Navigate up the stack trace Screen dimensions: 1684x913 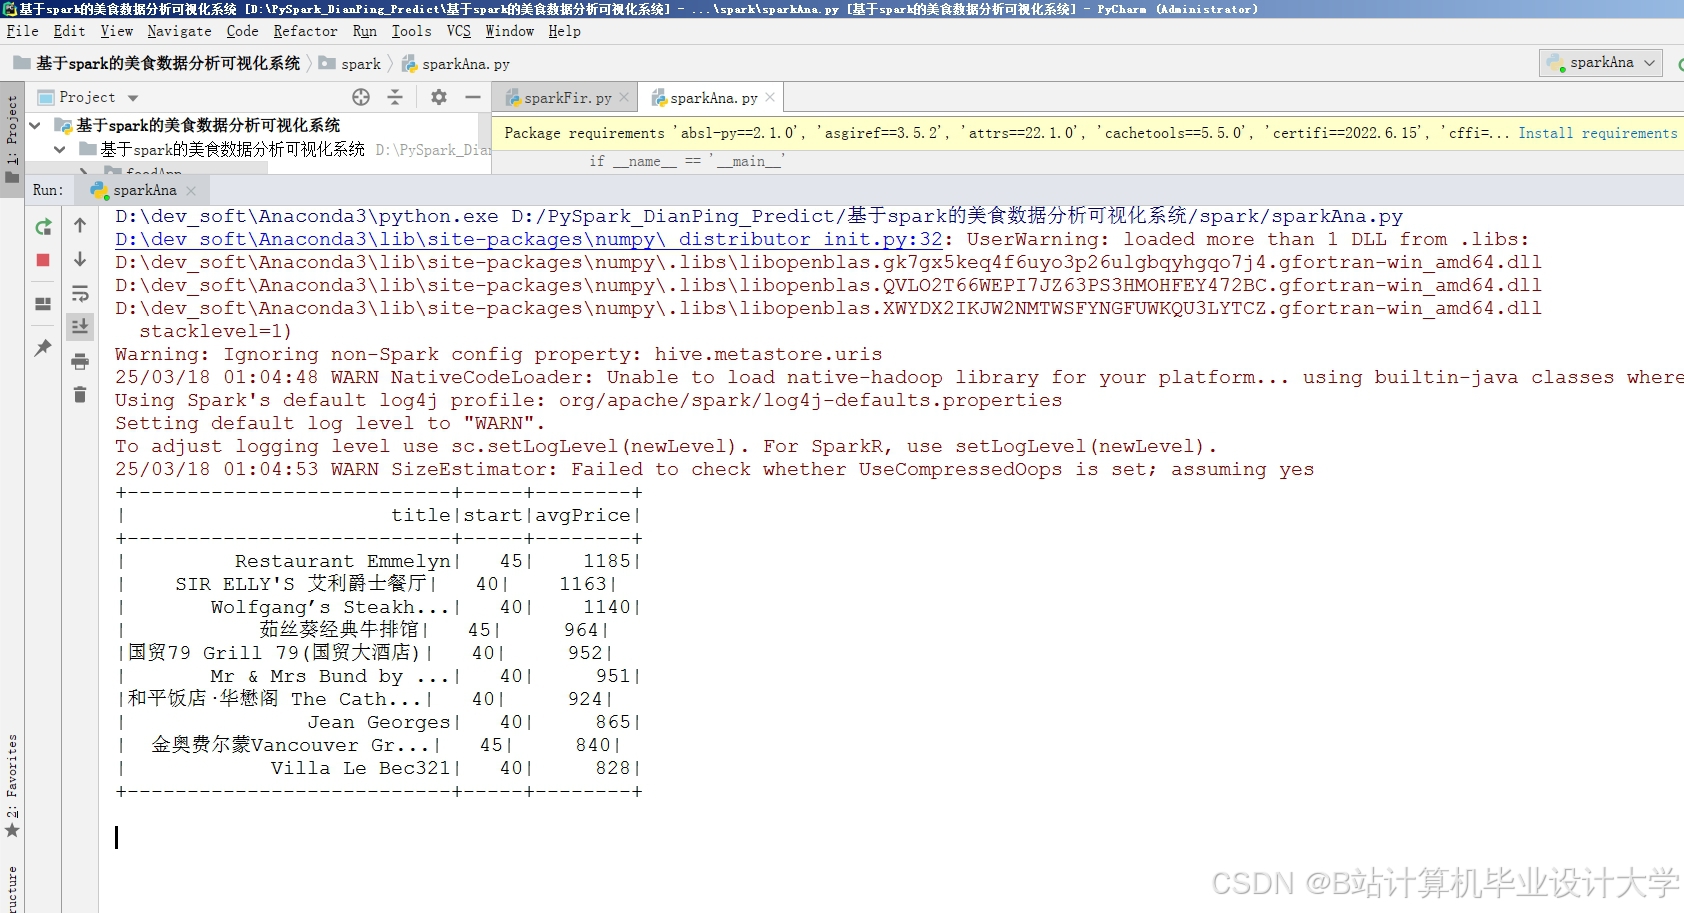(80, 226)
